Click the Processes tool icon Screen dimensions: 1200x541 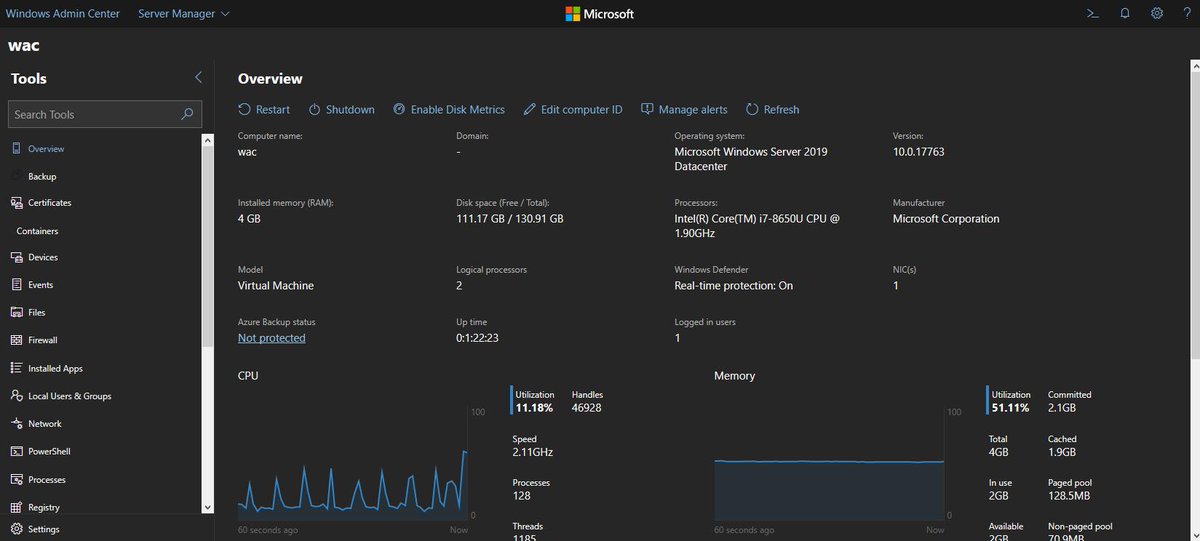pos(17,479)
